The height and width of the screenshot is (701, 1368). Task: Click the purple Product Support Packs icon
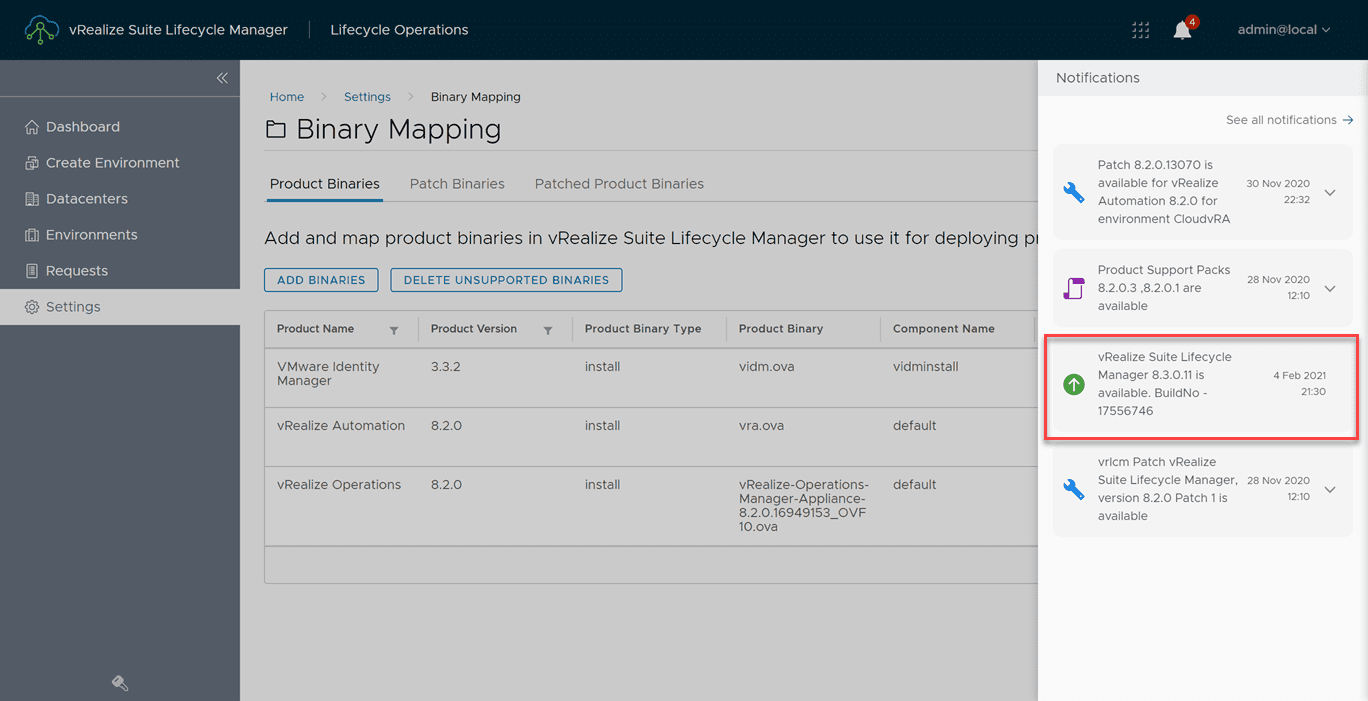(x=1074, y=288)
